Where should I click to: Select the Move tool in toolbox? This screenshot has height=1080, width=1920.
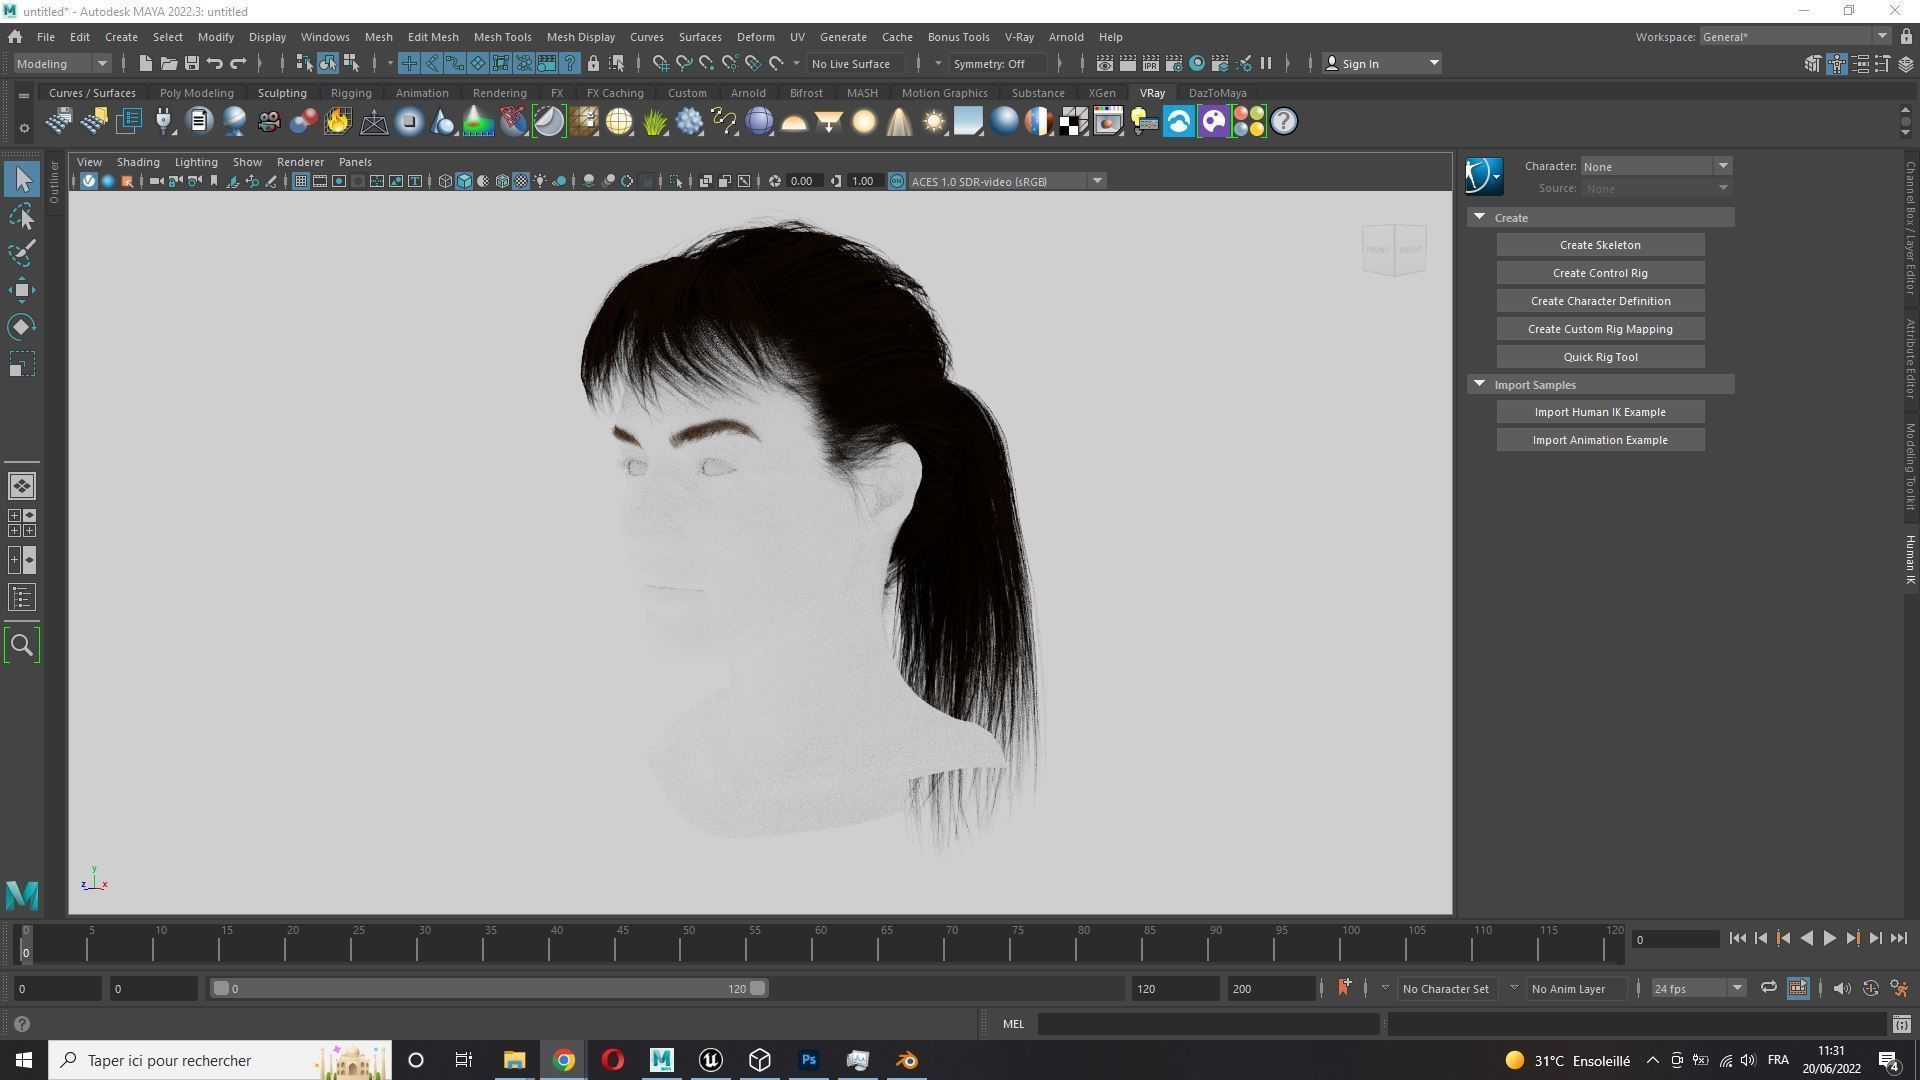[22, 290]
